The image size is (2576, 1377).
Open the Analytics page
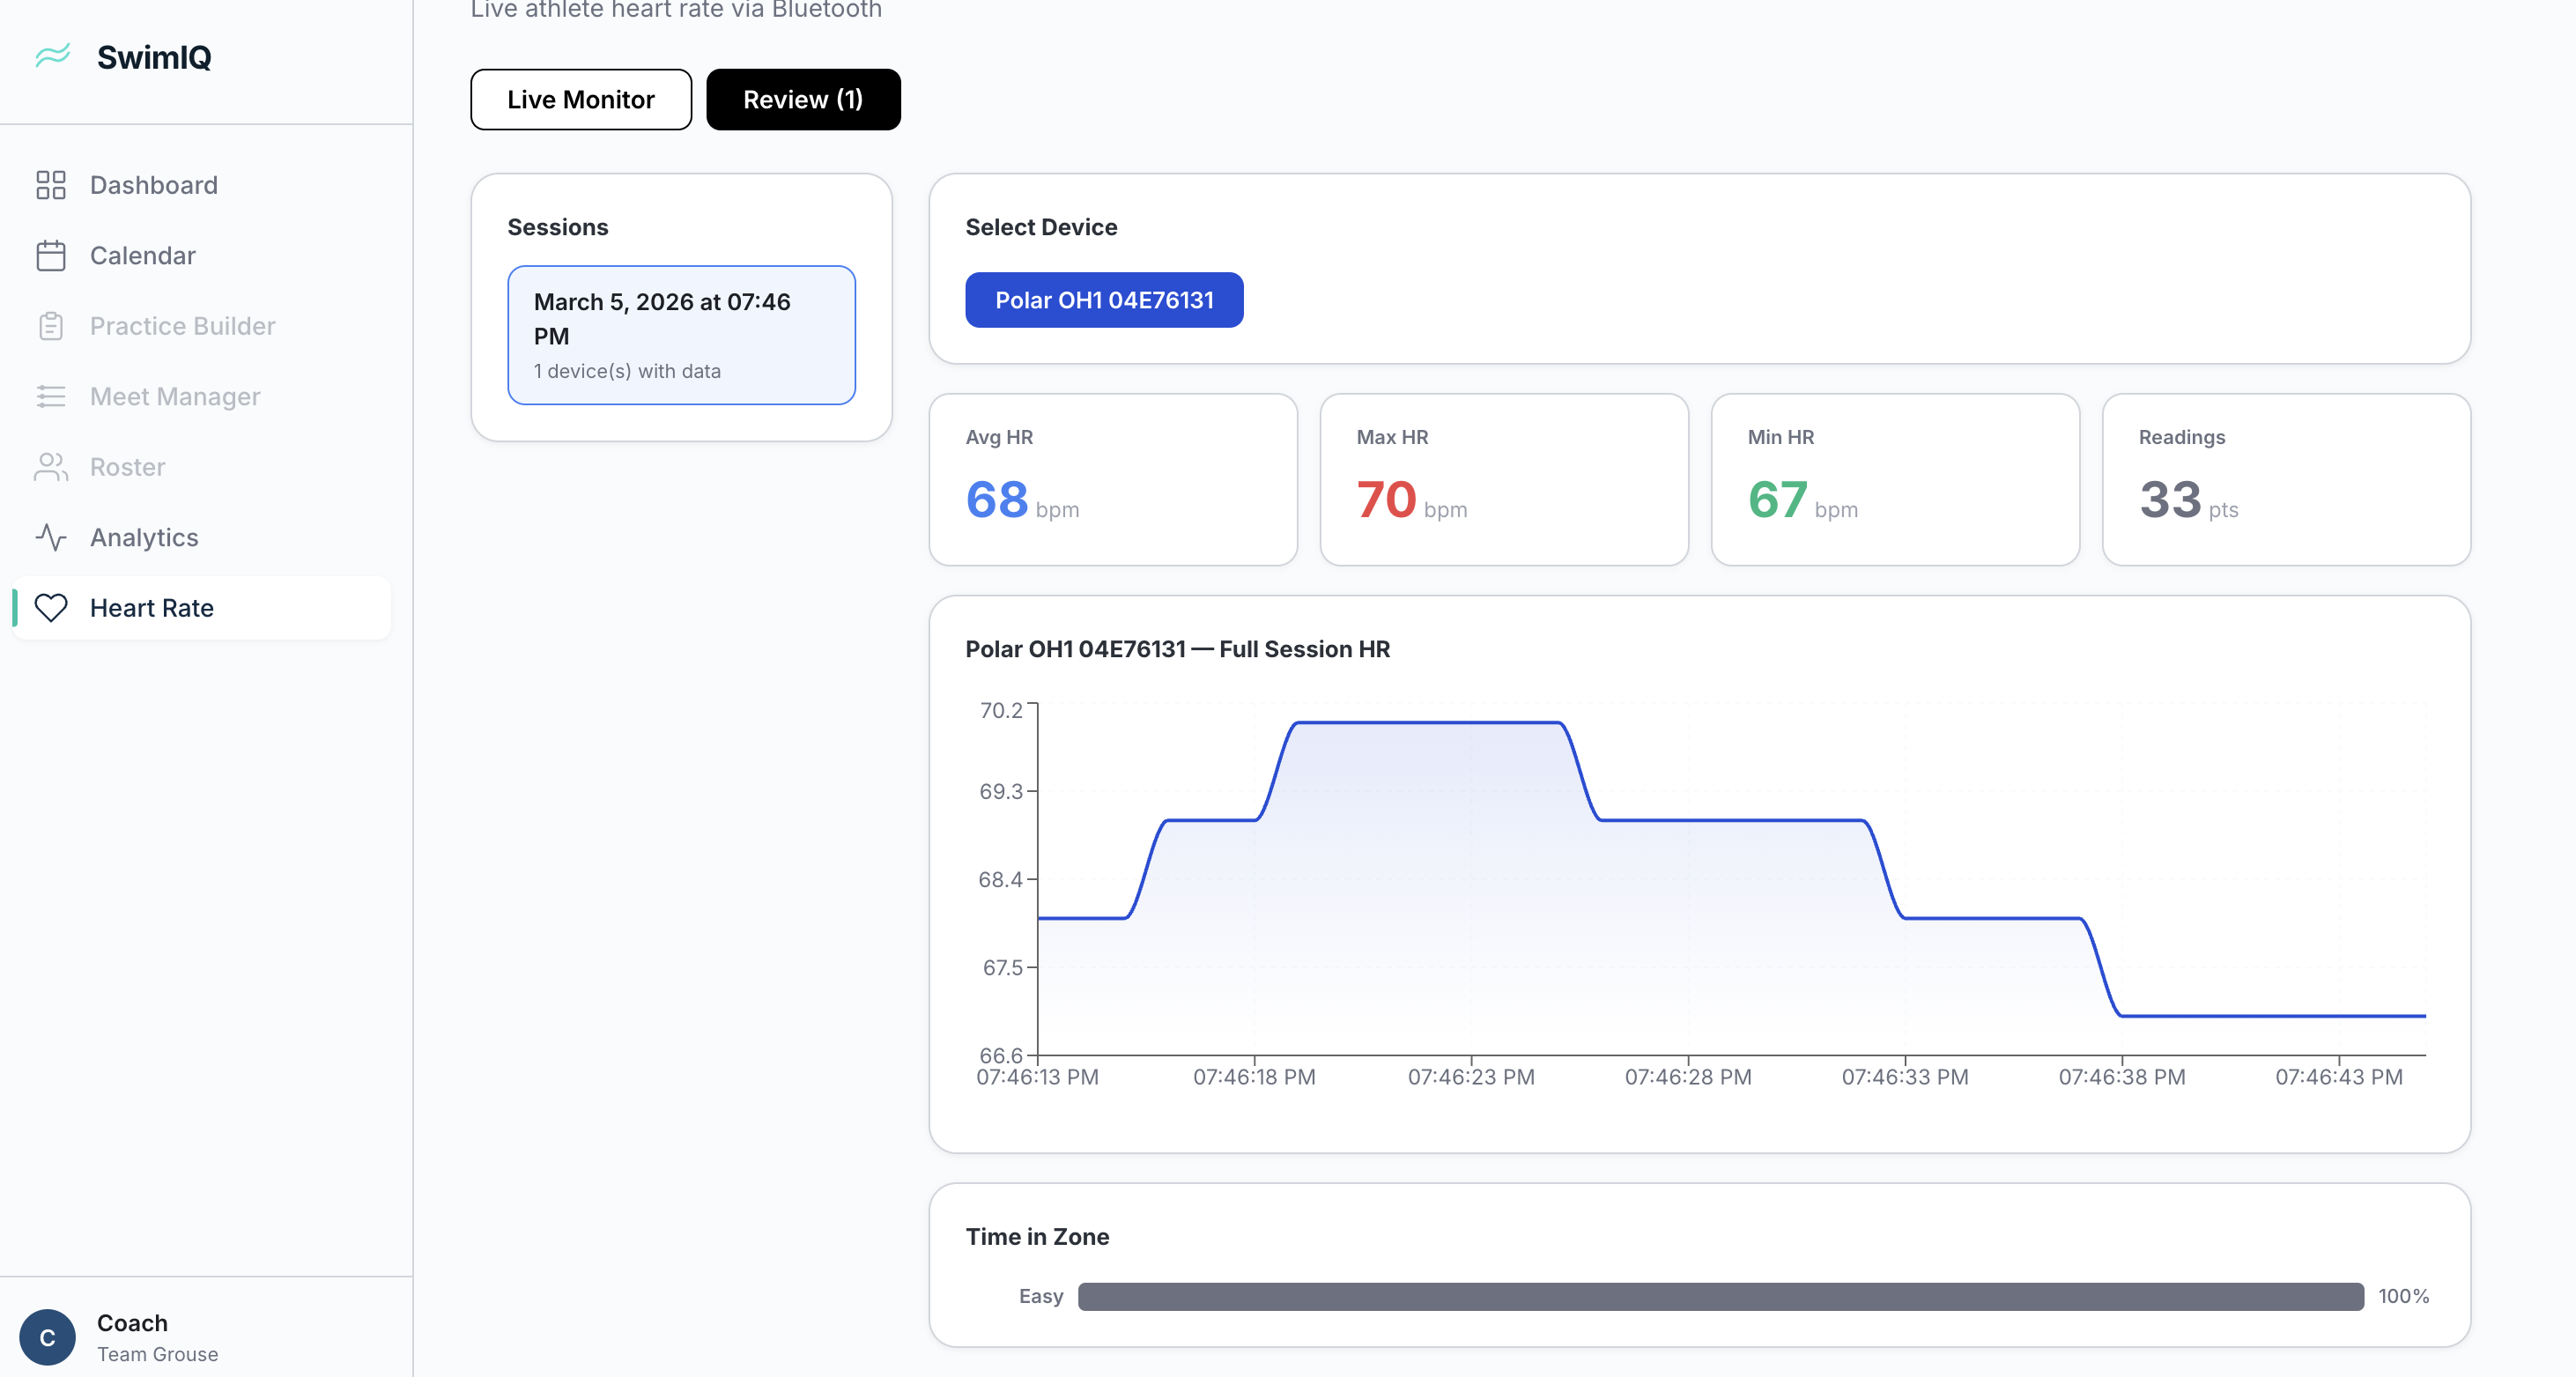144,538
